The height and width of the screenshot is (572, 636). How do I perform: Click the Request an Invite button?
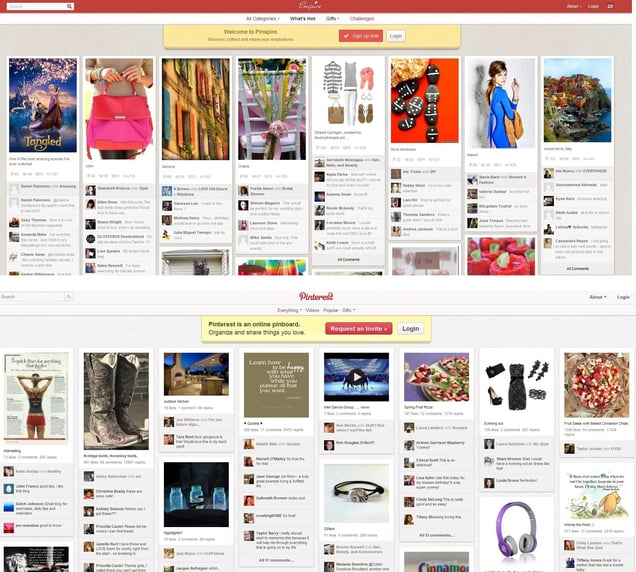coord(359,329)
